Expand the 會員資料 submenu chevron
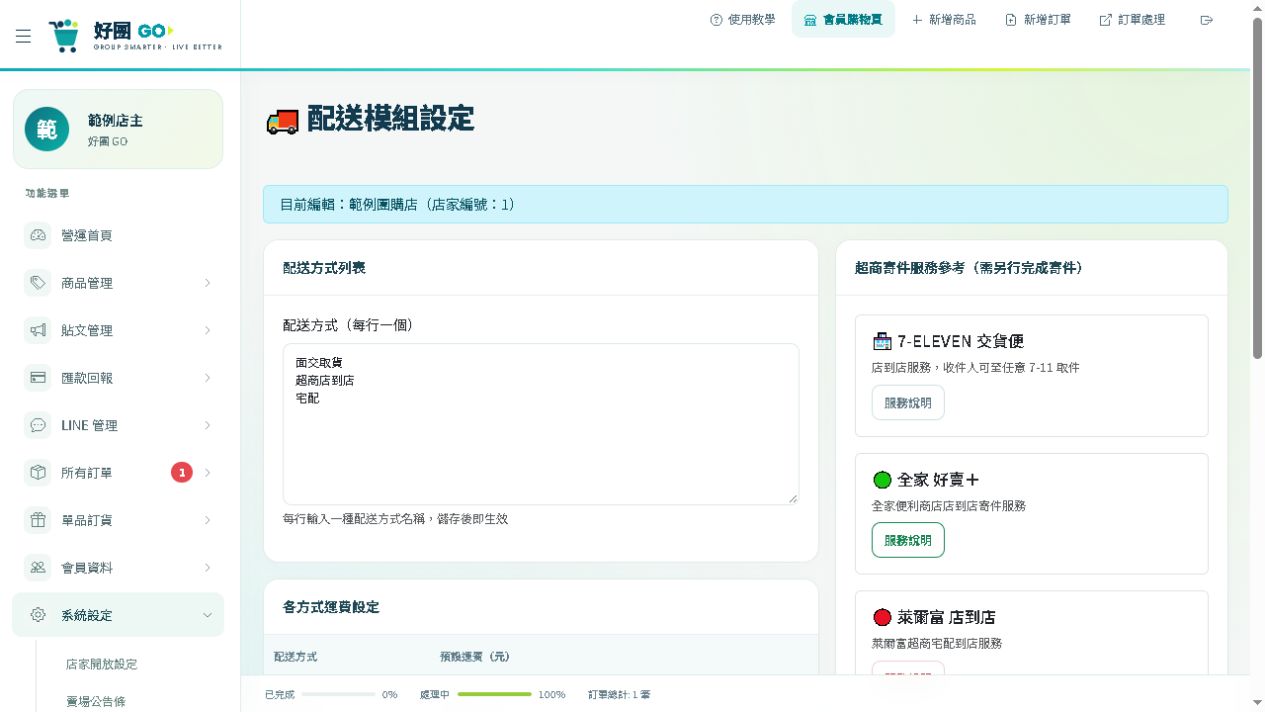 pyautogui.click(x=207, y=568)
